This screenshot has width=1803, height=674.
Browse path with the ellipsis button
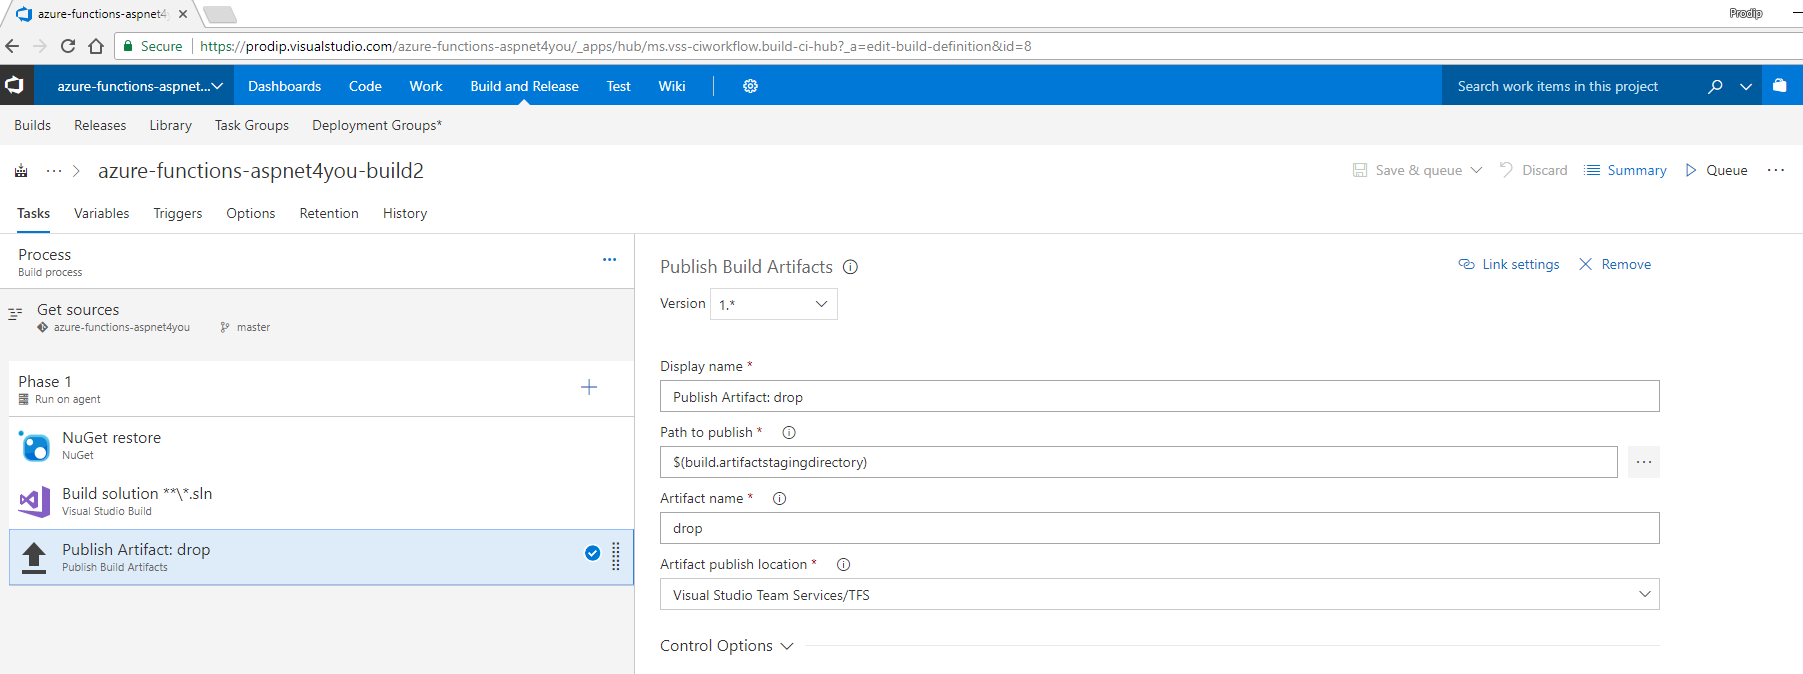coord(1644,462)
